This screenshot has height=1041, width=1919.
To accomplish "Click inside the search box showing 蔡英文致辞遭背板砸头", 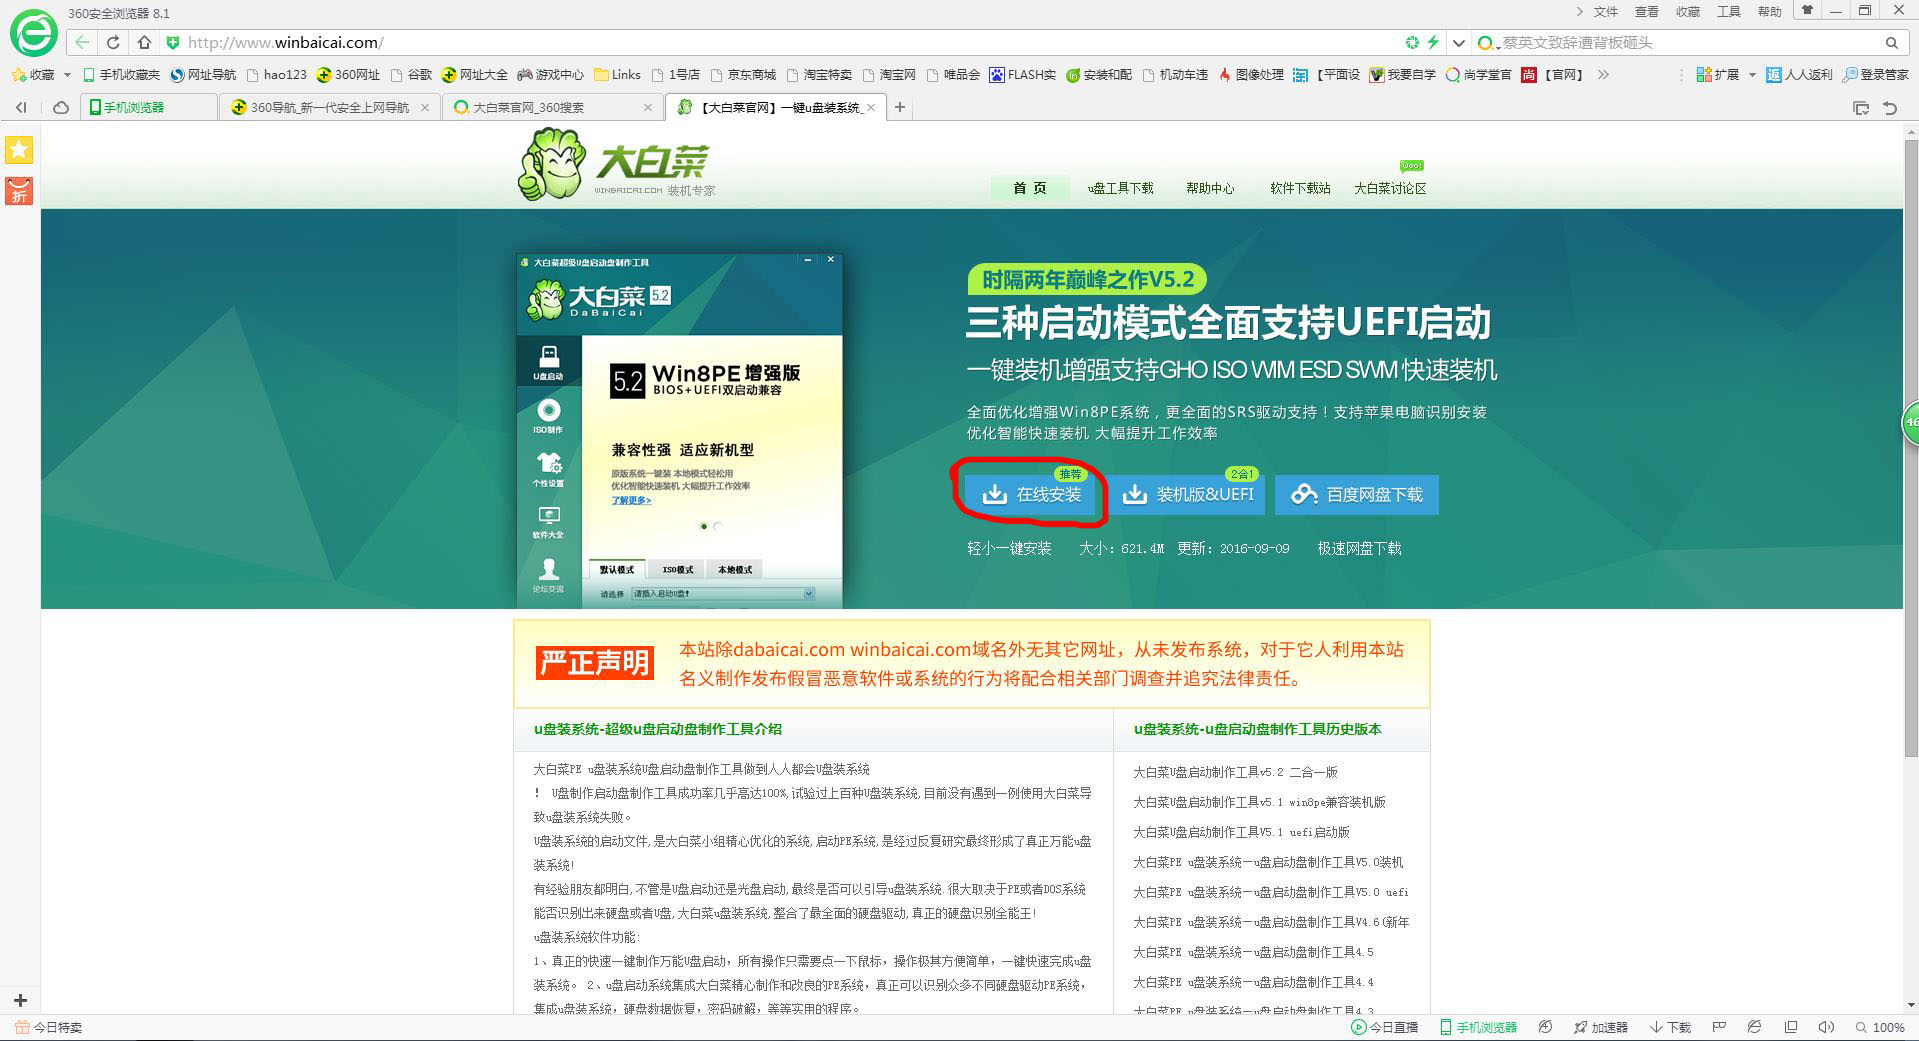I will (x=1650, y=42).
